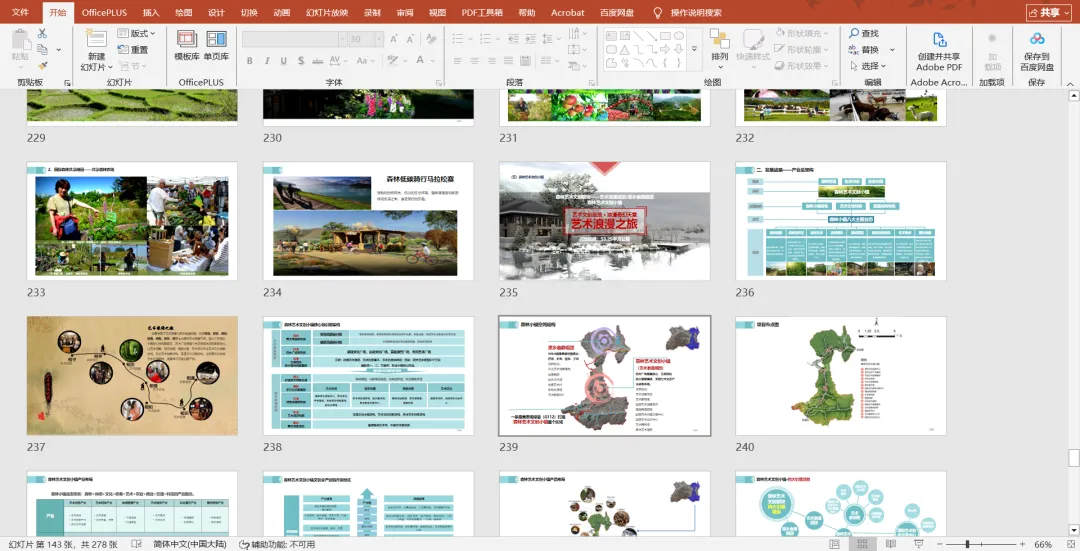Expand the 形状填充 shape fill dropdown
The image size is (1080, 551).
click(x=825, y=33)
